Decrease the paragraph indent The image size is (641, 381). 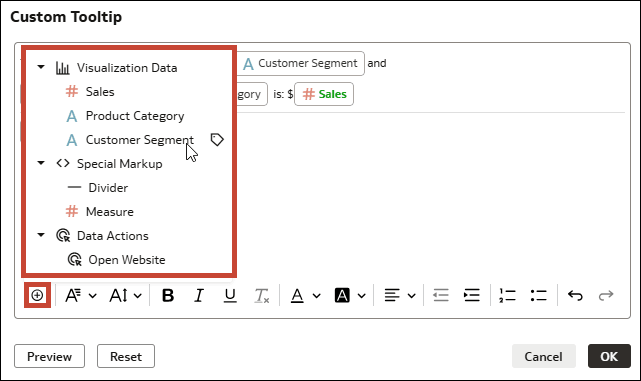(441, 295)
